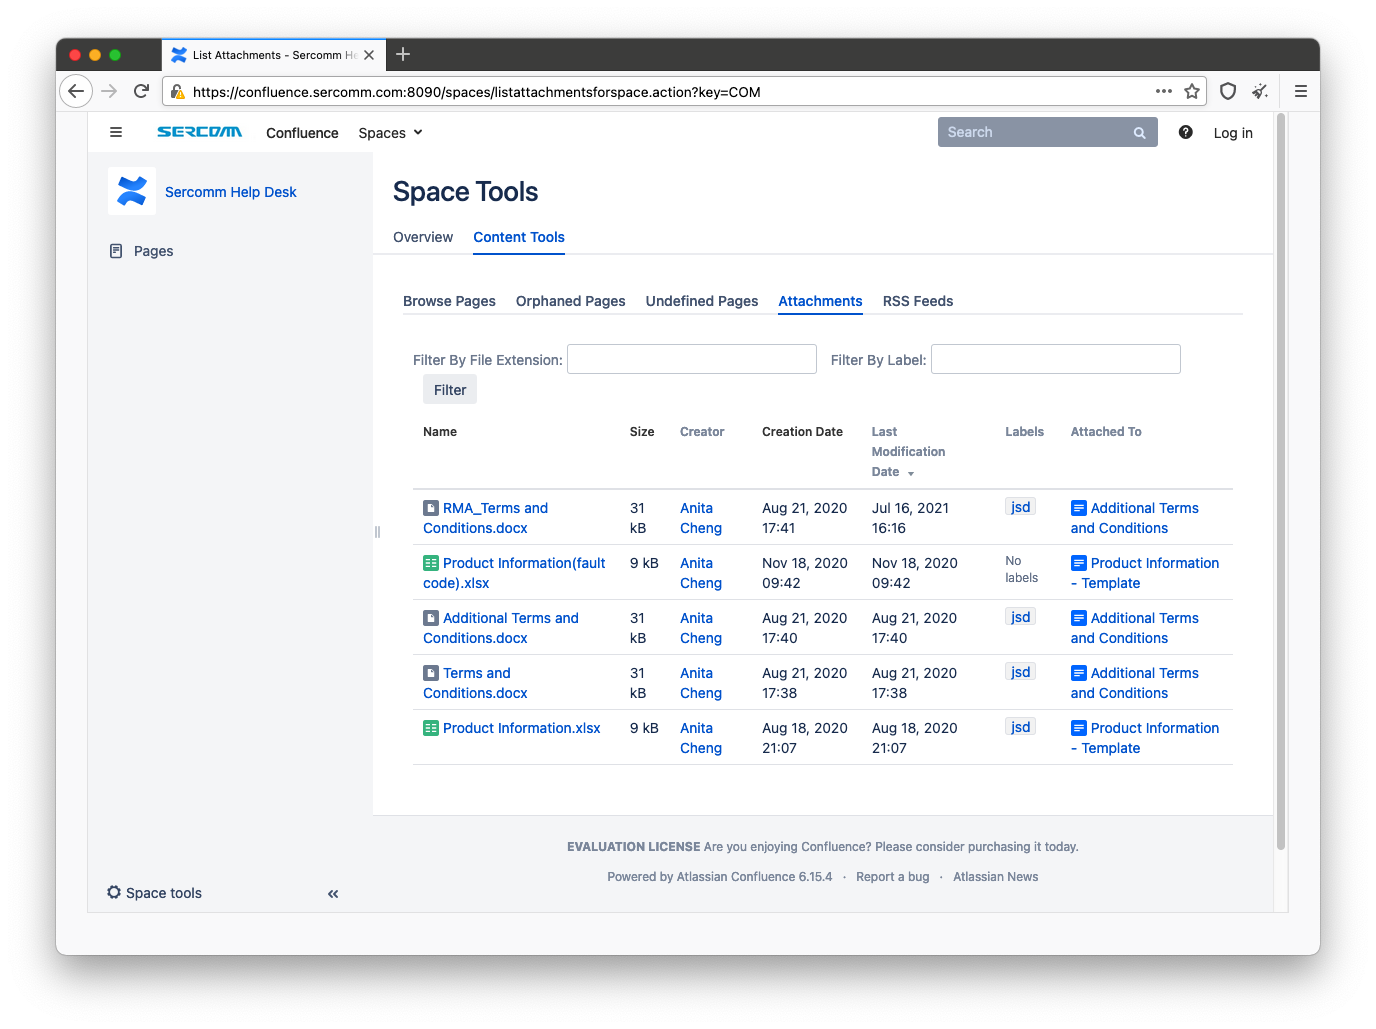Image resolution: width=1376 pixels, height=1029 pixels.
Task: Click the docx icon beside Terms and Conditions.docx
Action: pos(431,673)
